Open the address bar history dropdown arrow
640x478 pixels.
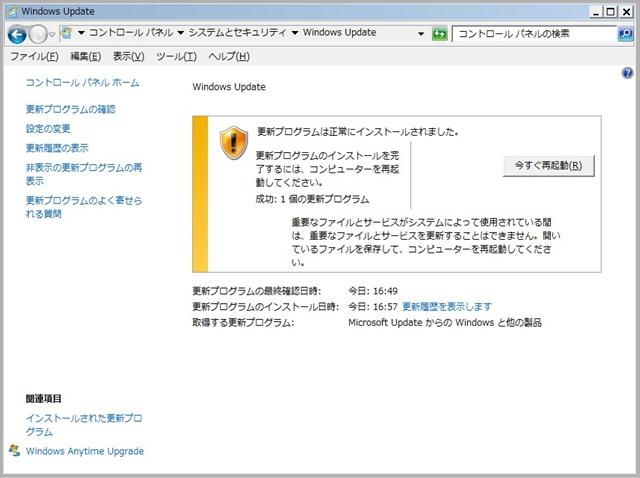(x=421, y=34)
